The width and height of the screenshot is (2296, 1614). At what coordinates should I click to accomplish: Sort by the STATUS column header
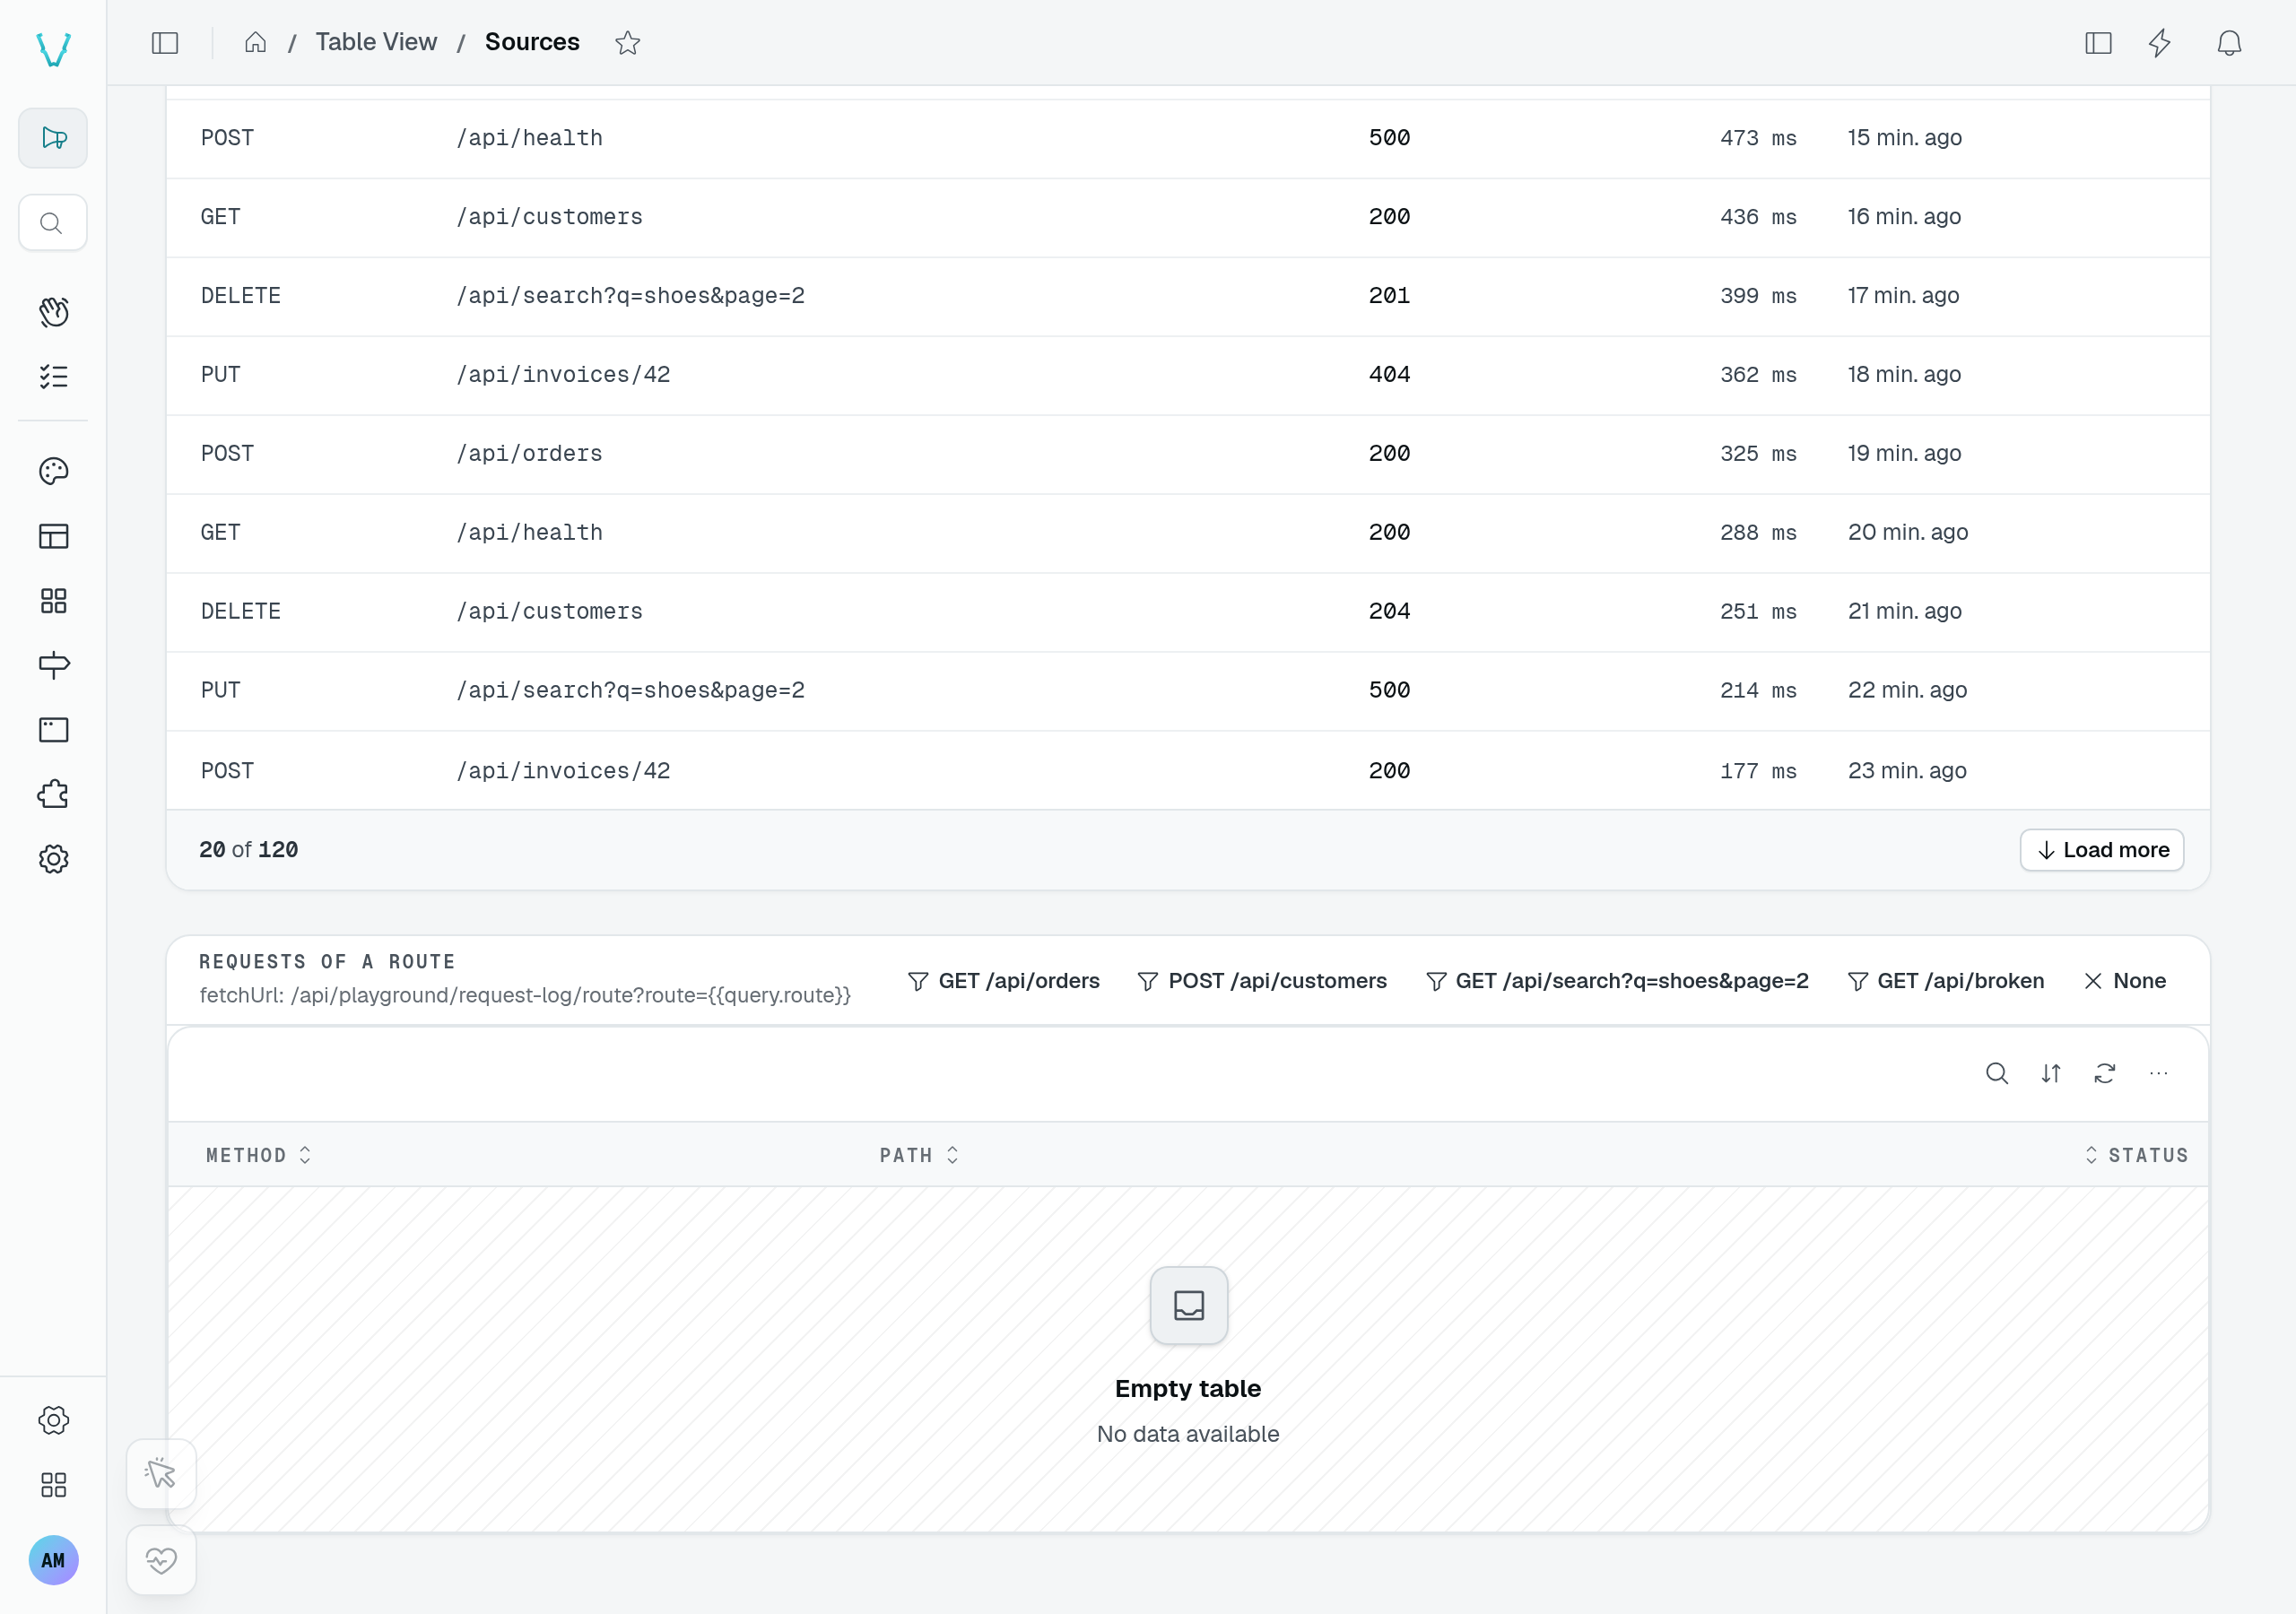[2136, 1155]
